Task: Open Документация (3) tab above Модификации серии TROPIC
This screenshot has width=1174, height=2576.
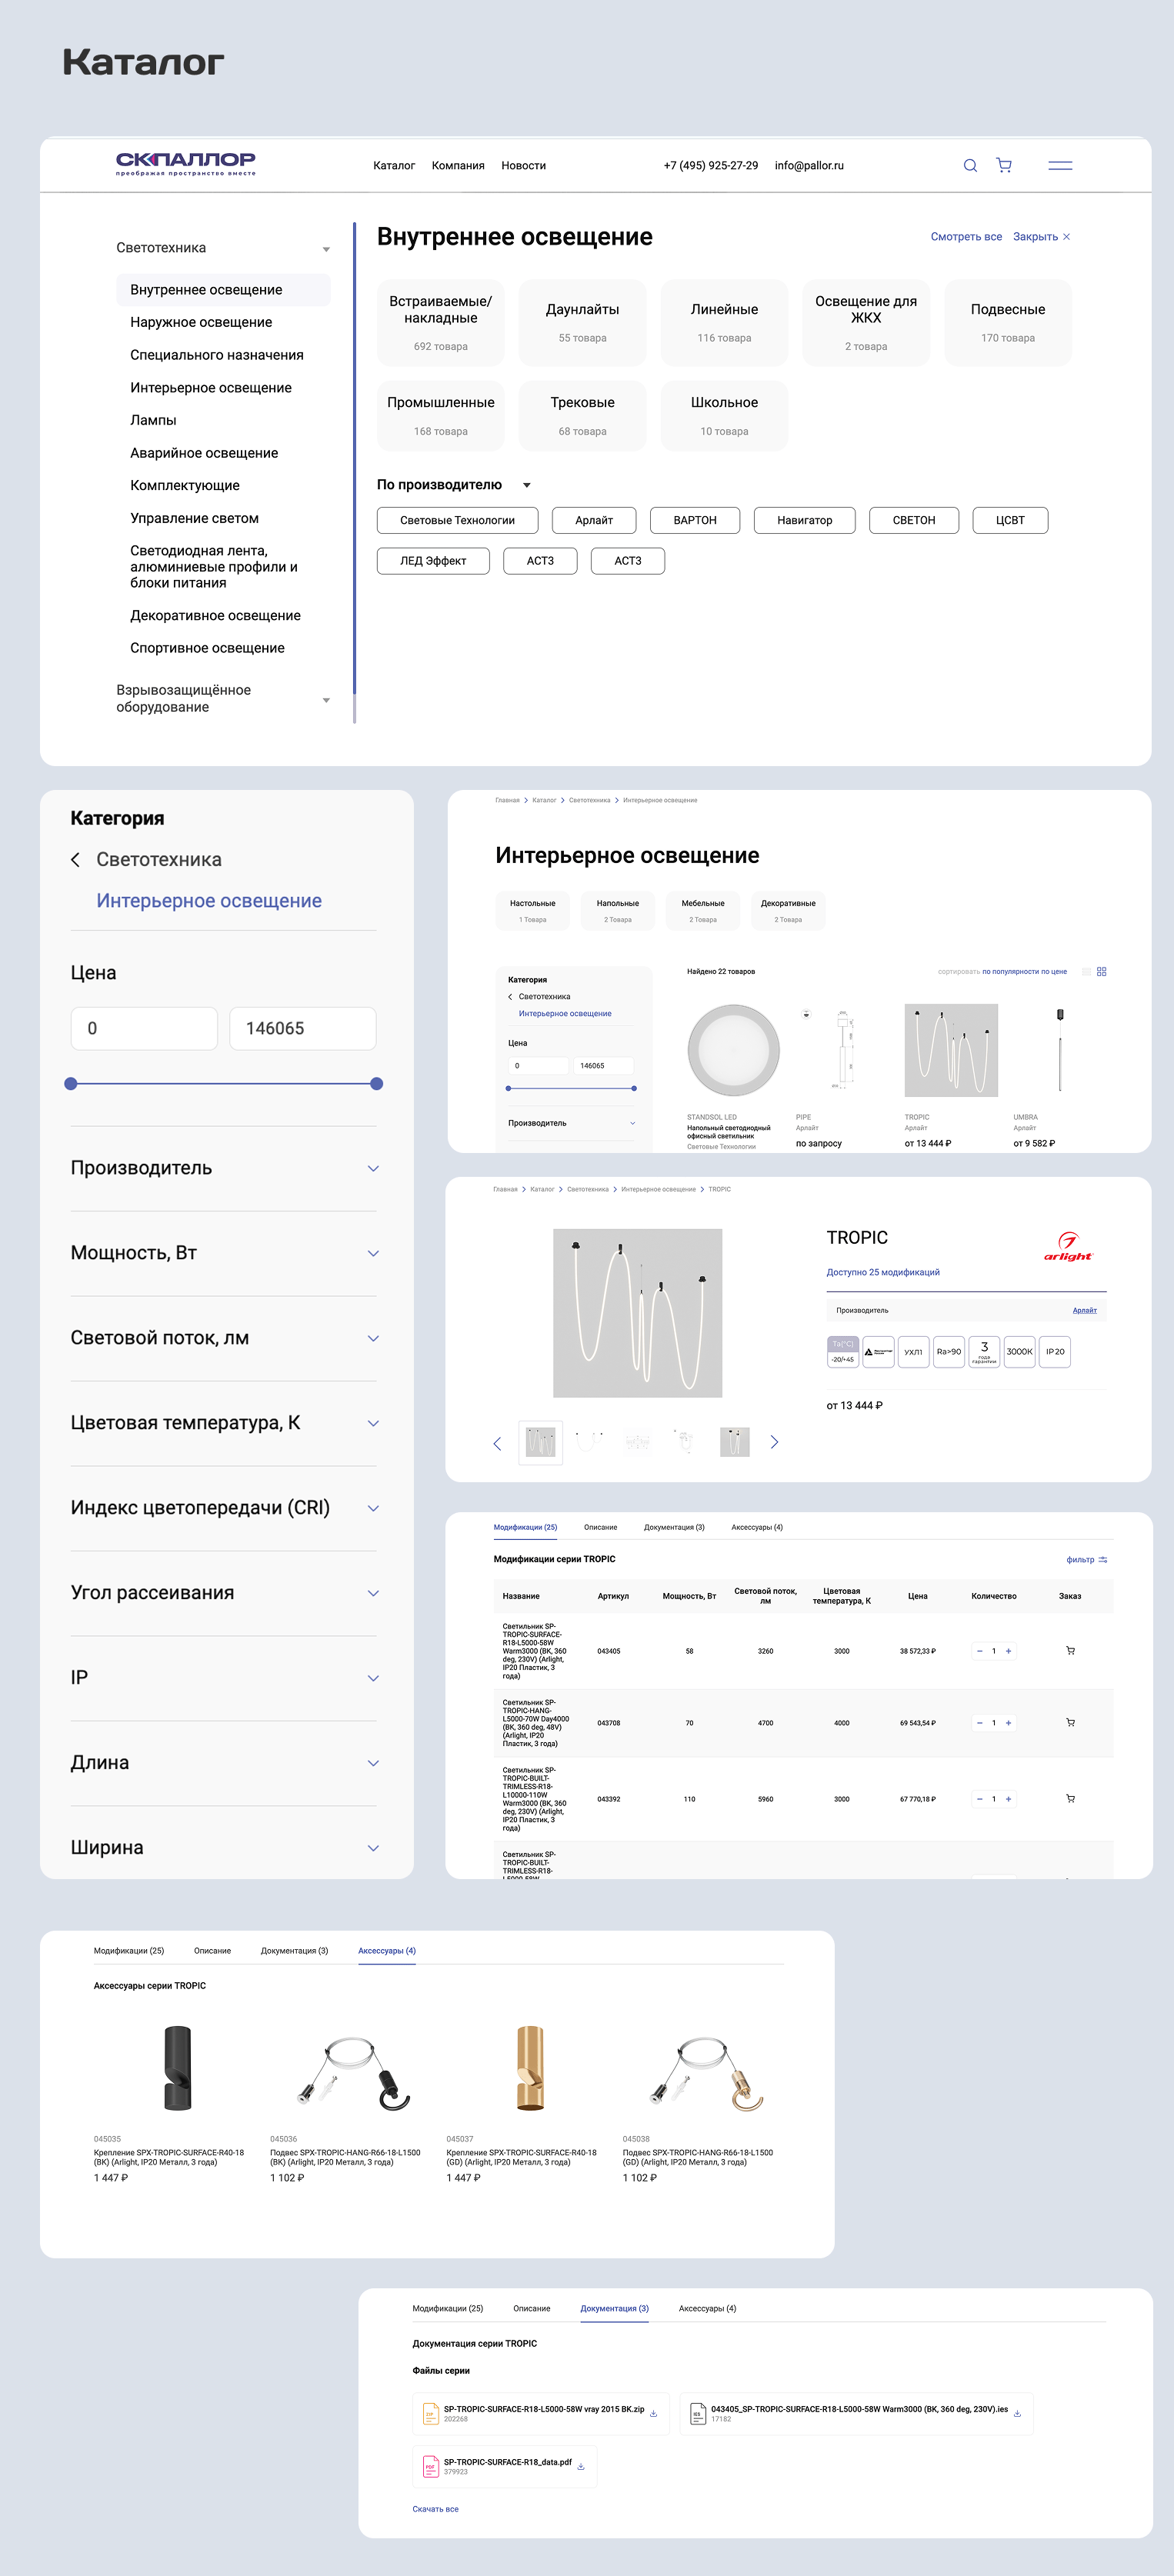Action: coord(674,1527)
